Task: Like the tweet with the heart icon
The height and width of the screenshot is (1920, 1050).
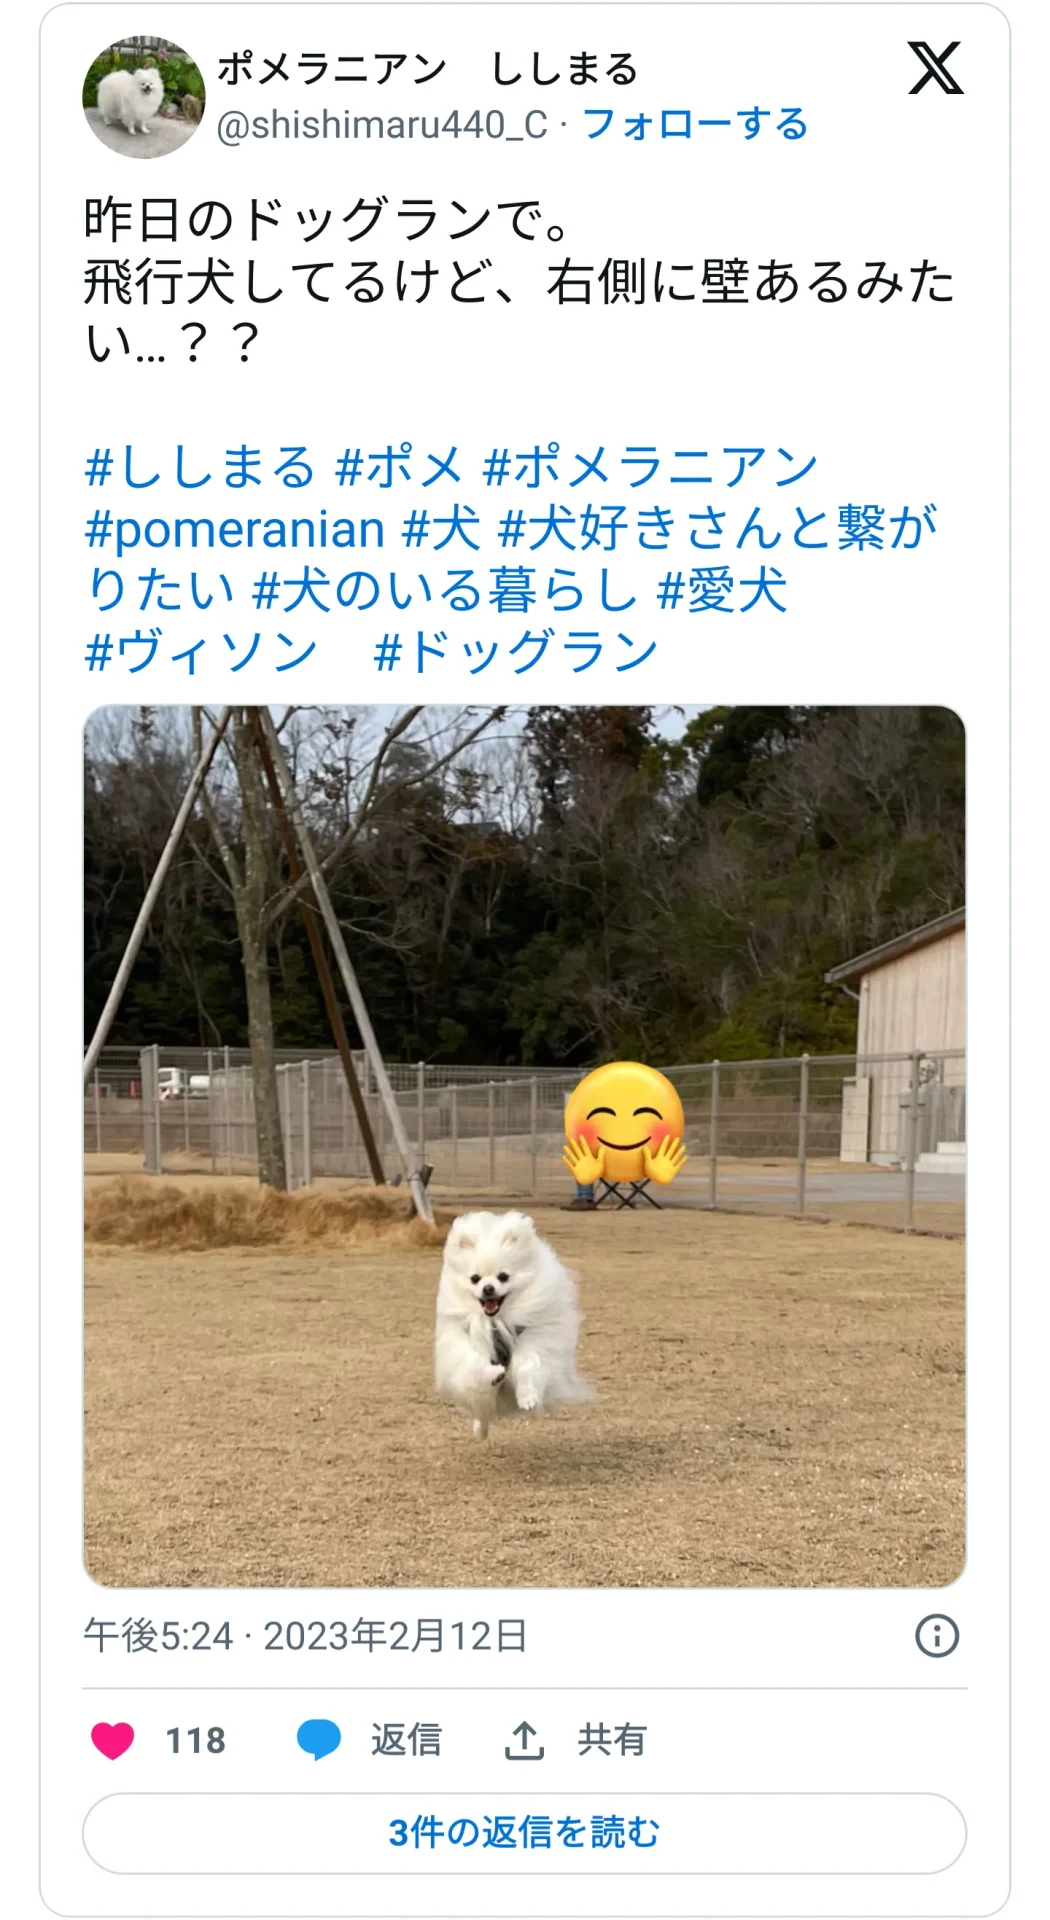Action: coord(113,1741)
